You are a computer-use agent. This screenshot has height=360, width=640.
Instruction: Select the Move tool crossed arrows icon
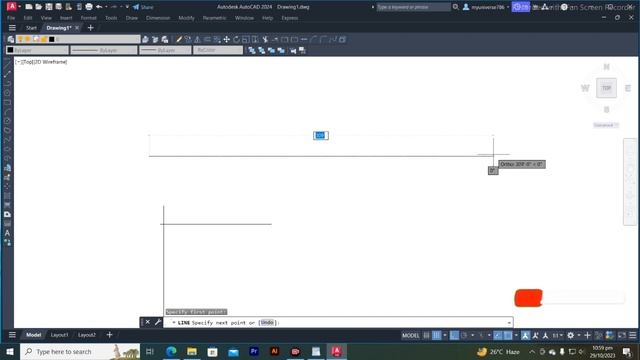tap(227, 39)
